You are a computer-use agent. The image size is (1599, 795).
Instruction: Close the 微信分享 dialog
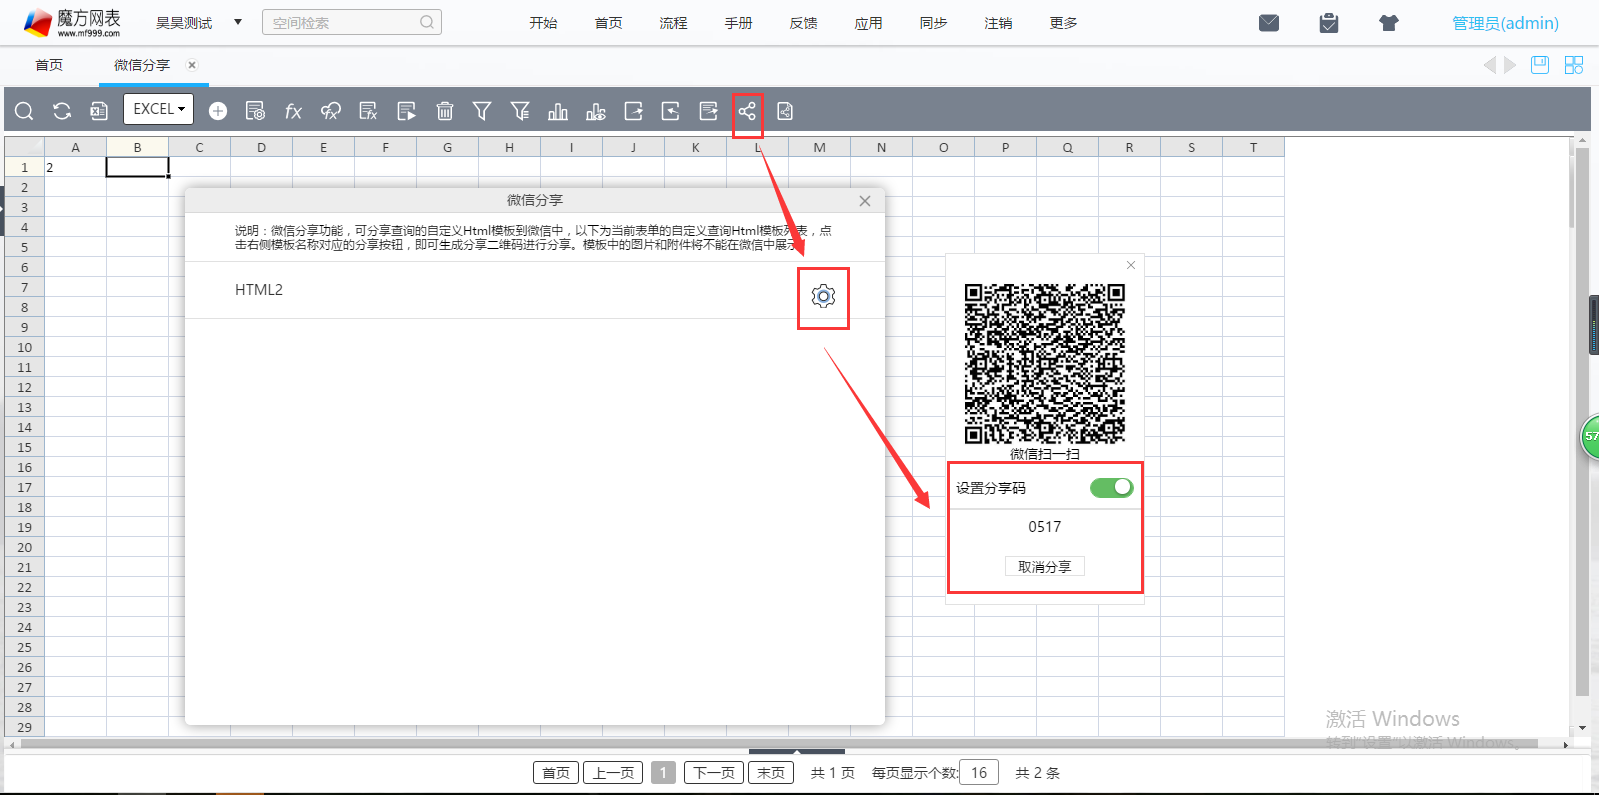click(865, 201)
